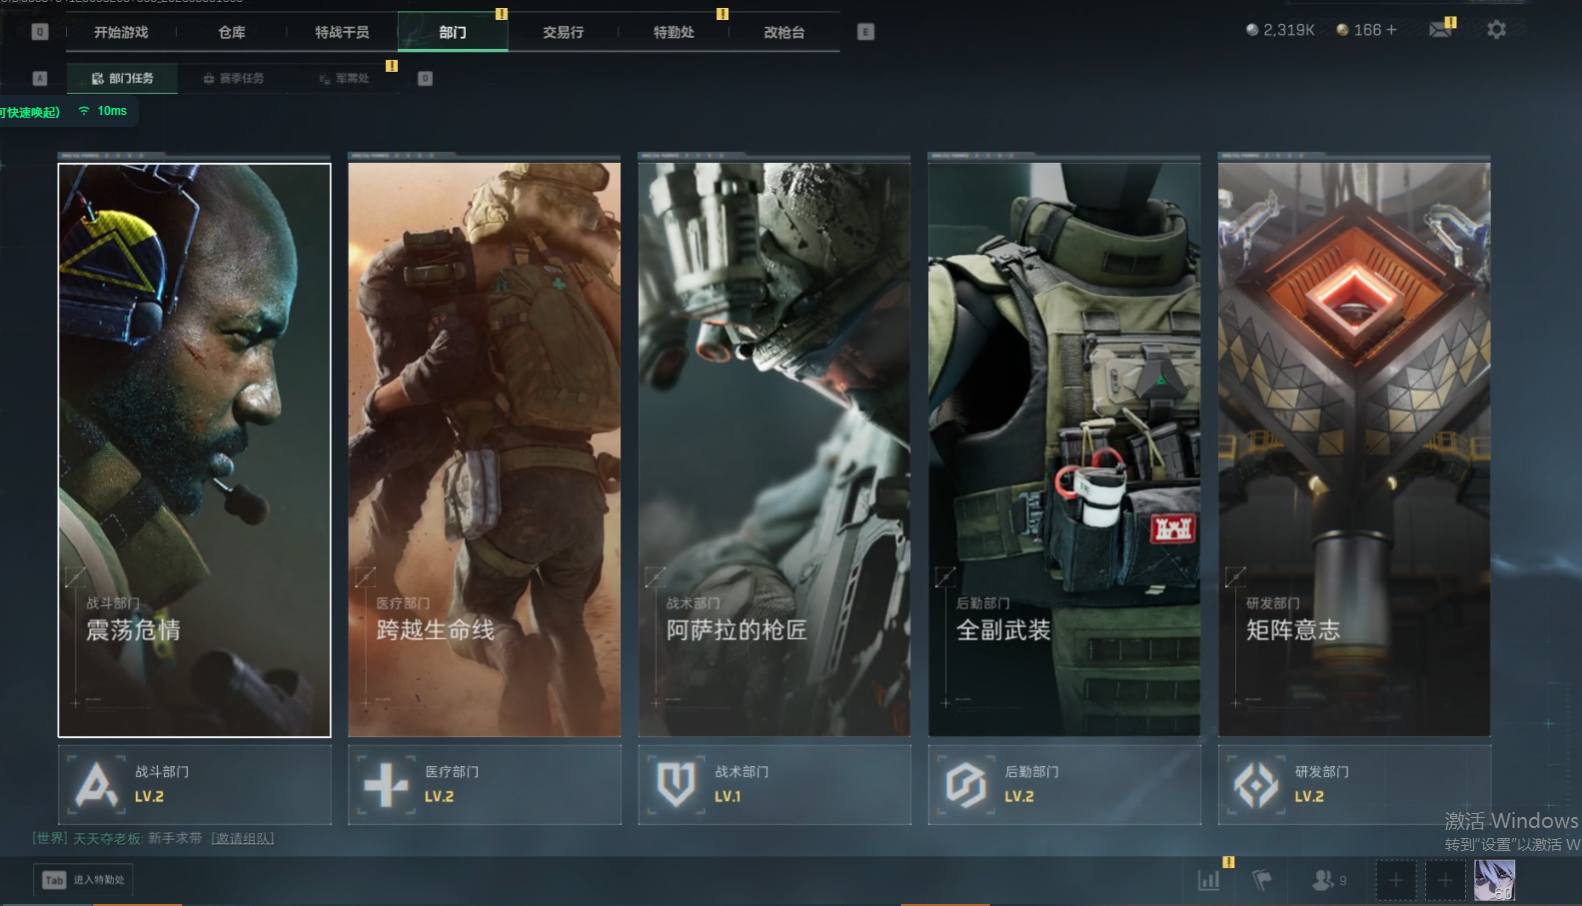Click the 战斗部门 LV.2 department panel
The image size is (1582, 906).
[x=194, y=785]
